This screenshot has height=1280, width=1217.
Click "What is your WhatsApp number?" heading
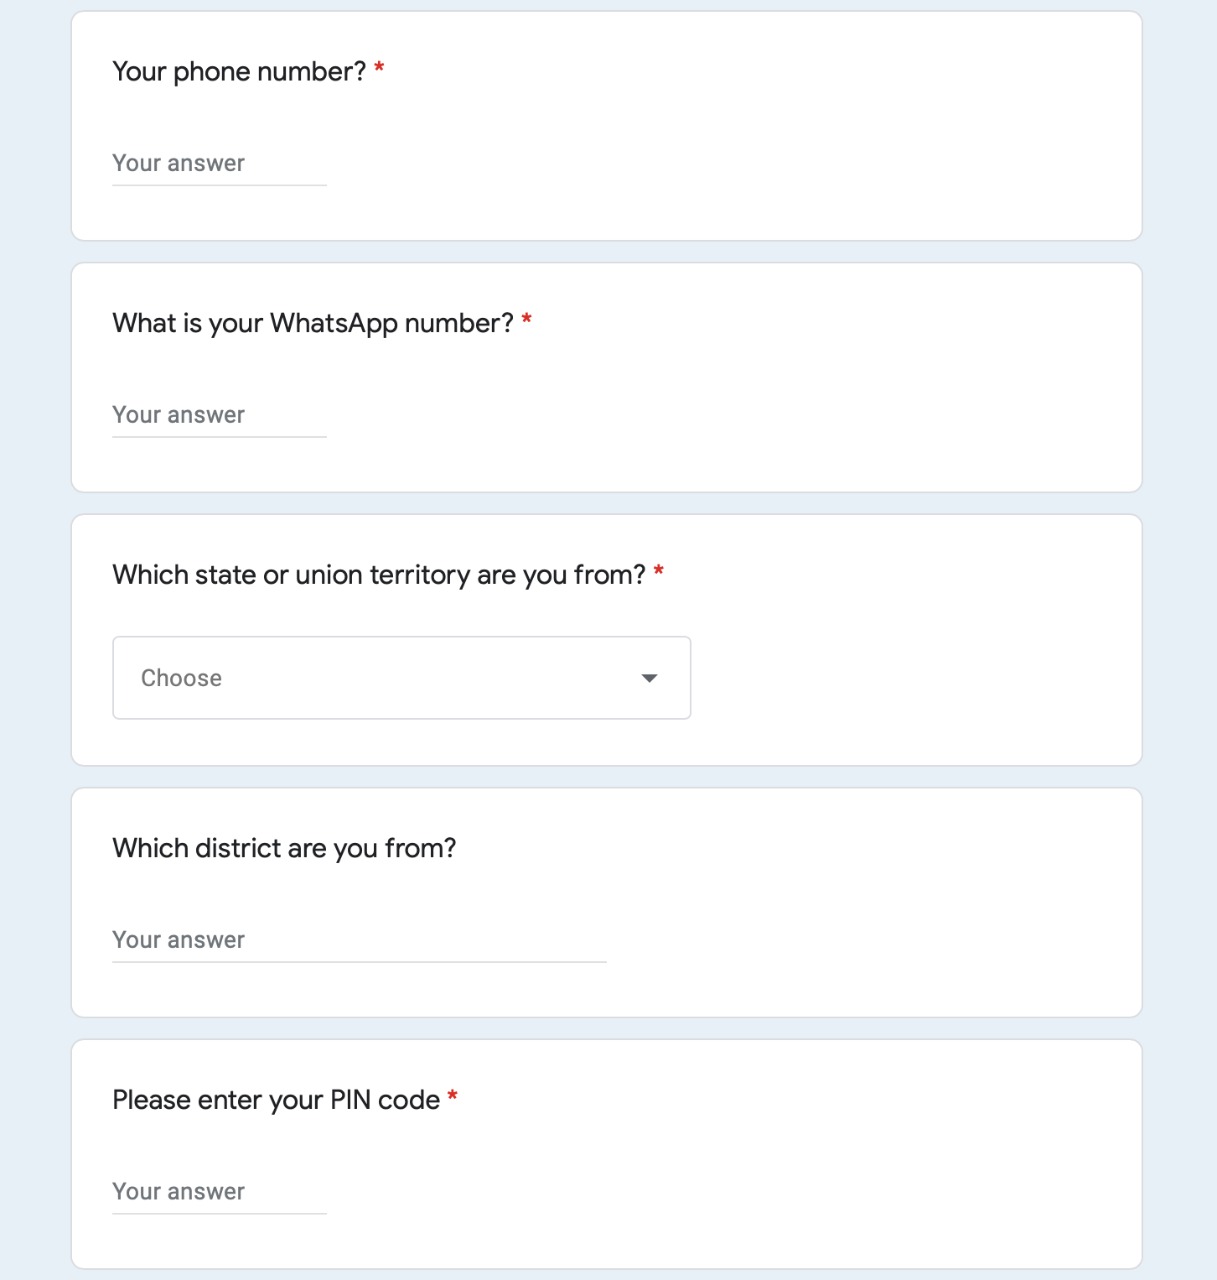click(x=312, y=324)
